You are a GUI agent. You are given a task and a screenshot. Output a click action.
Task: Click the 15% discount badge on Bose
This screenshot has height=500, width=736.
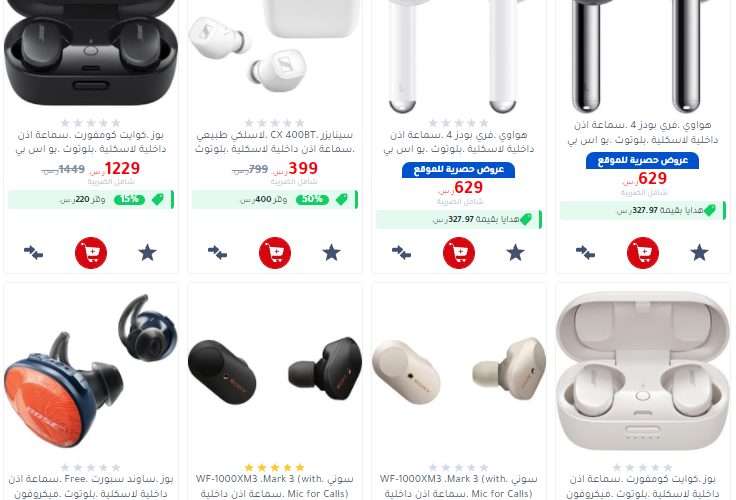(129, 200)
